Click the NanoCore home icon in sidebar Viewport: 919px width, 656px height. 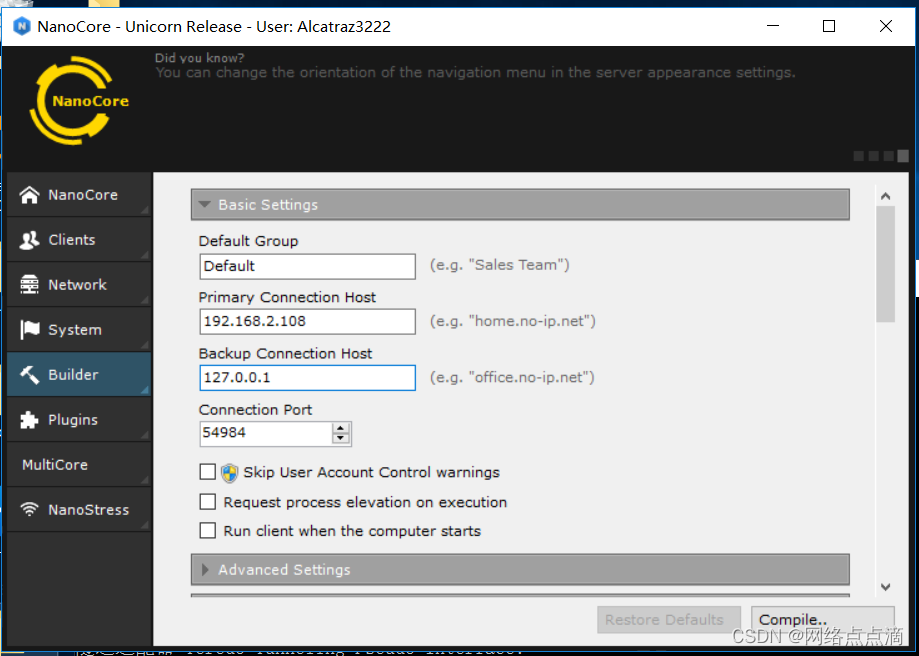pos(29,195)
